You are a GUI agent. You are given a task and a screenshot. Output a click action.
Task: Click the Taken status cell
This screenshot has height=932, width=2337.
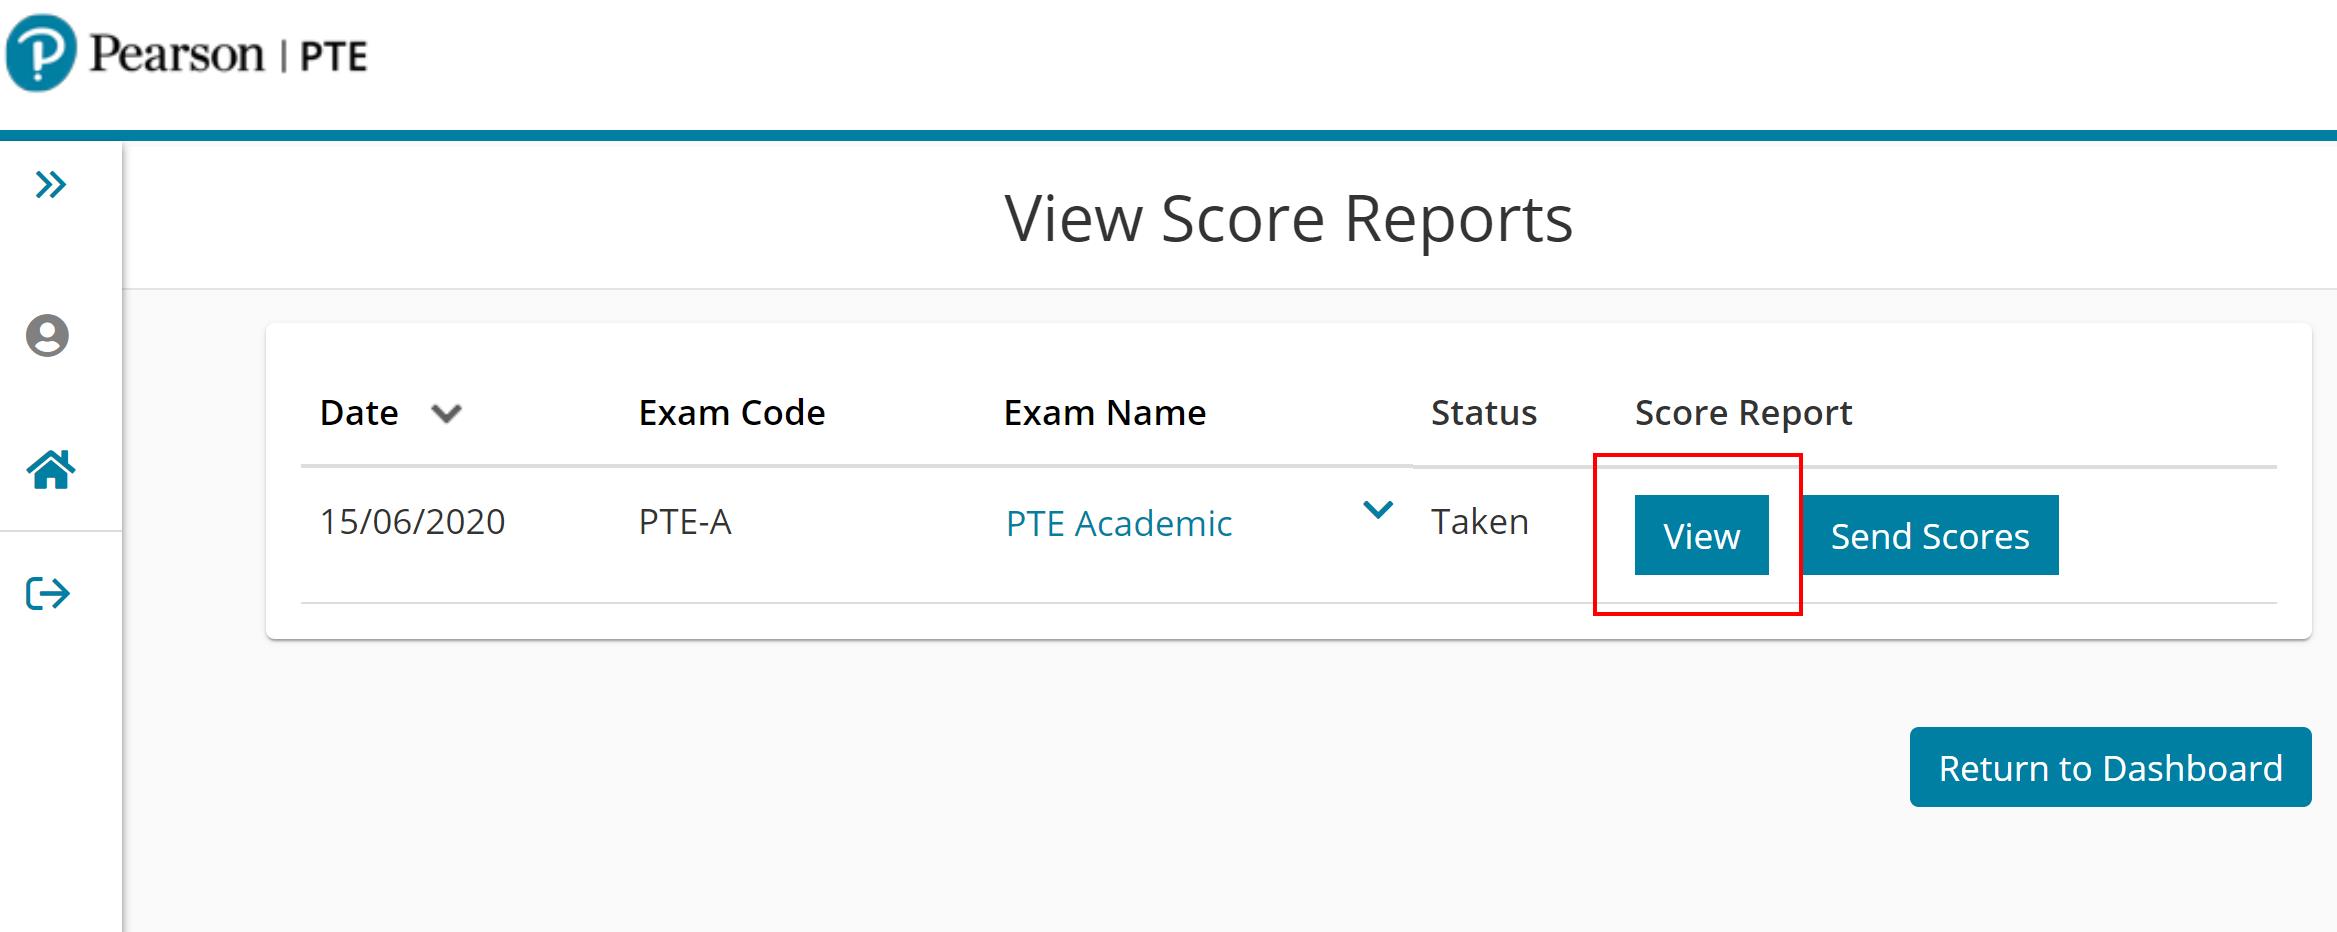[1479, 522]
